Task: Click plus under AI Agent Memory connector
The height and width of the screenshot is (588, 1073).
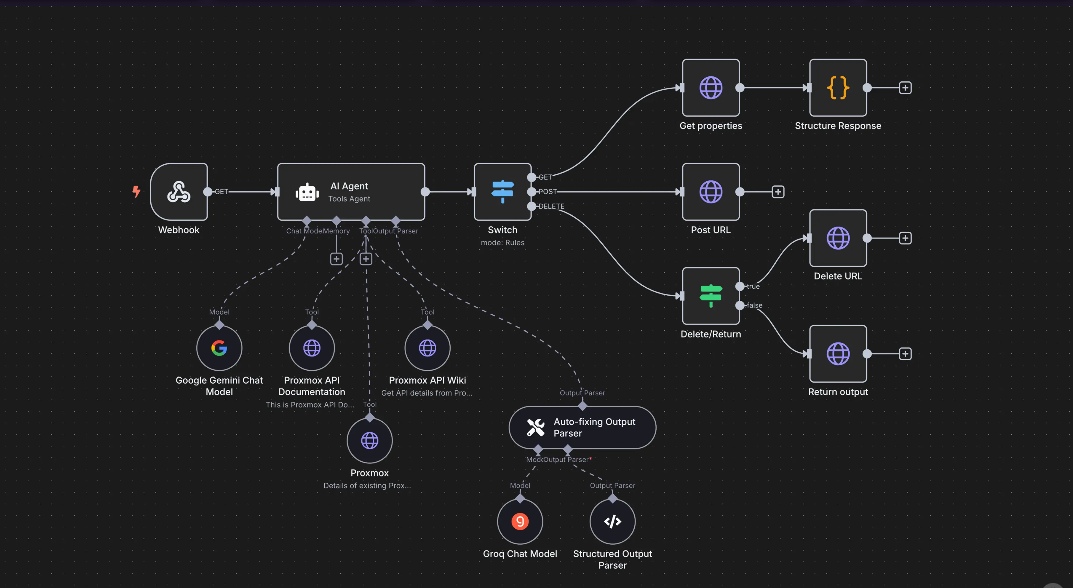Action: click(x=336, y=258)
